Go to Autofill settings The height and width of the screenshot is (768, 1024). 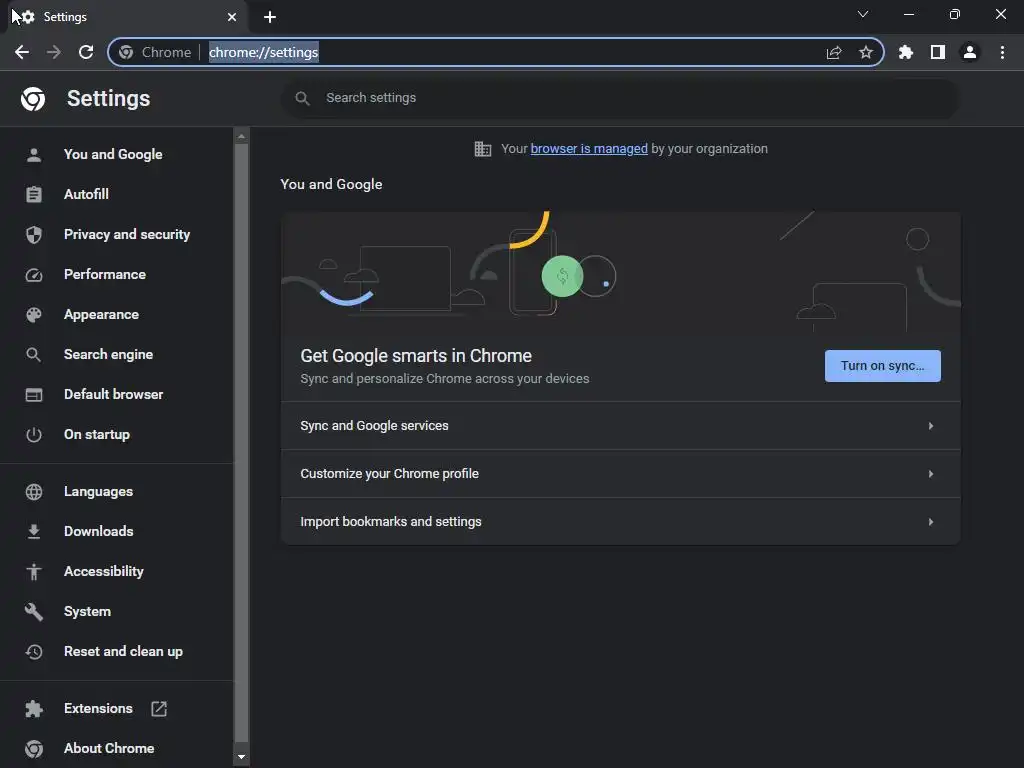(x=86, y=195)
